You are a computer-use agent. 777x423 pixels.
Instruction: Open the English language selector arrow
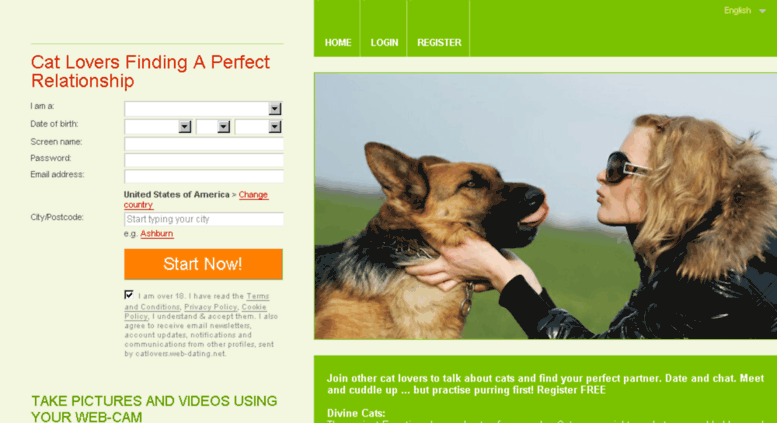pos(762,11)
